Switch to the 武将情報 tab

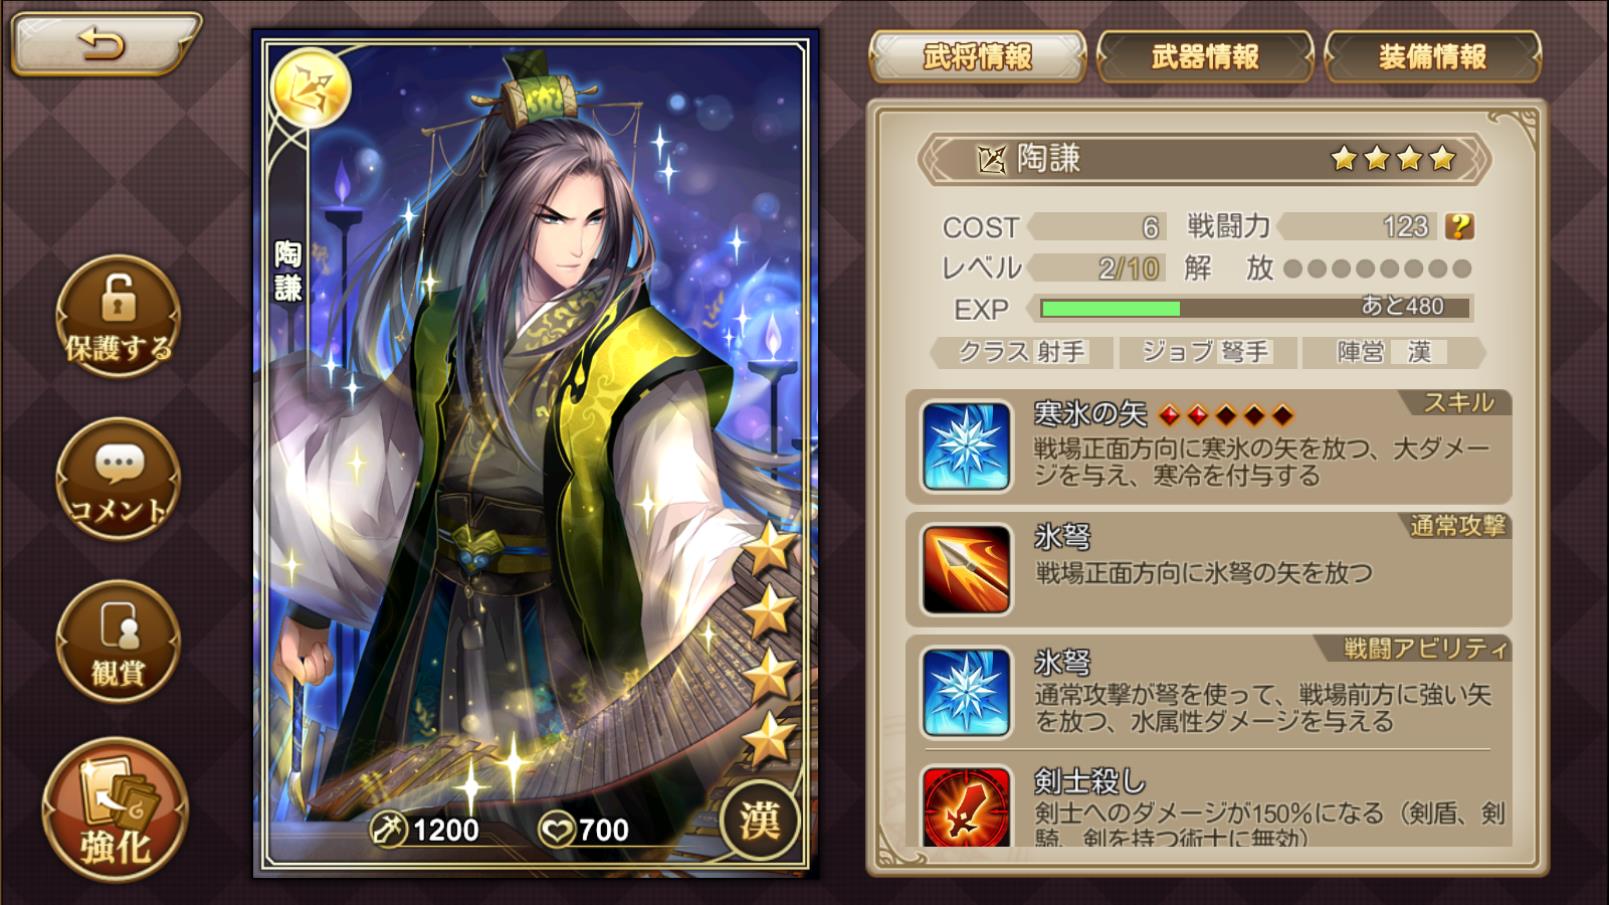pyautogui.click(x=977, y=57)
